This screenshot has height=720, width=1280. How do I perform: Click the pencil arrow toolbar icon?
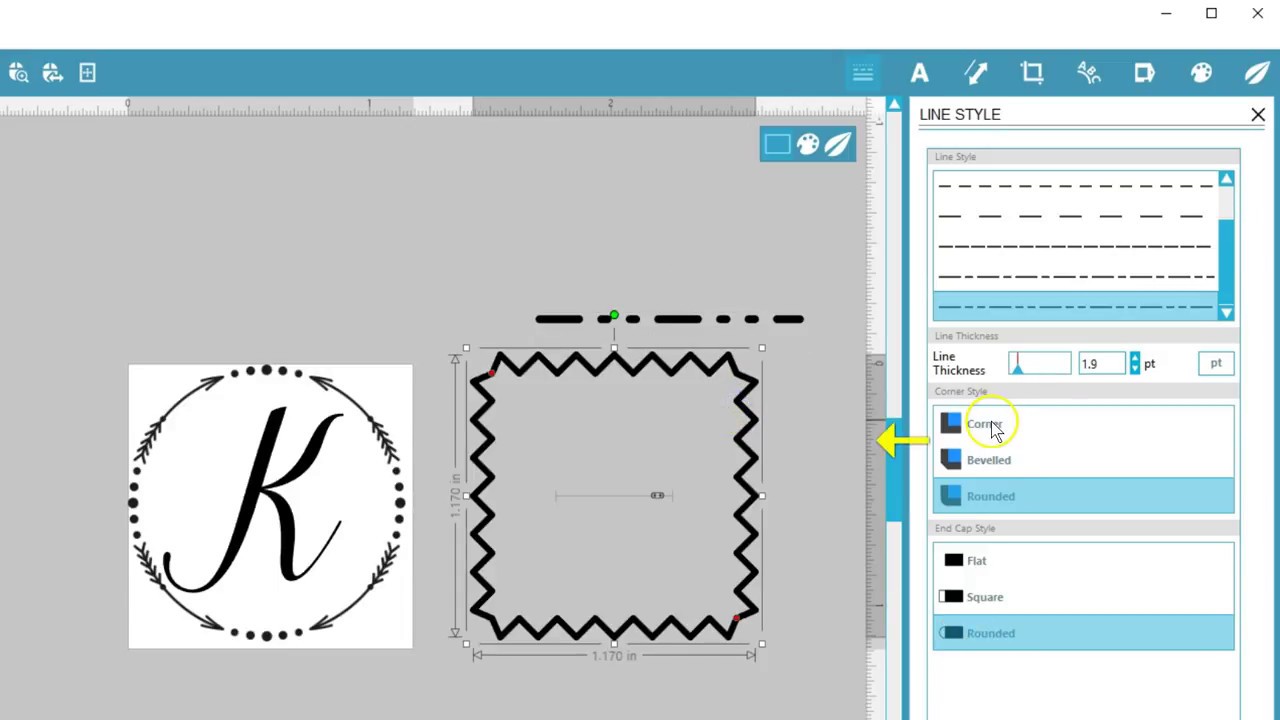point(976,73)
